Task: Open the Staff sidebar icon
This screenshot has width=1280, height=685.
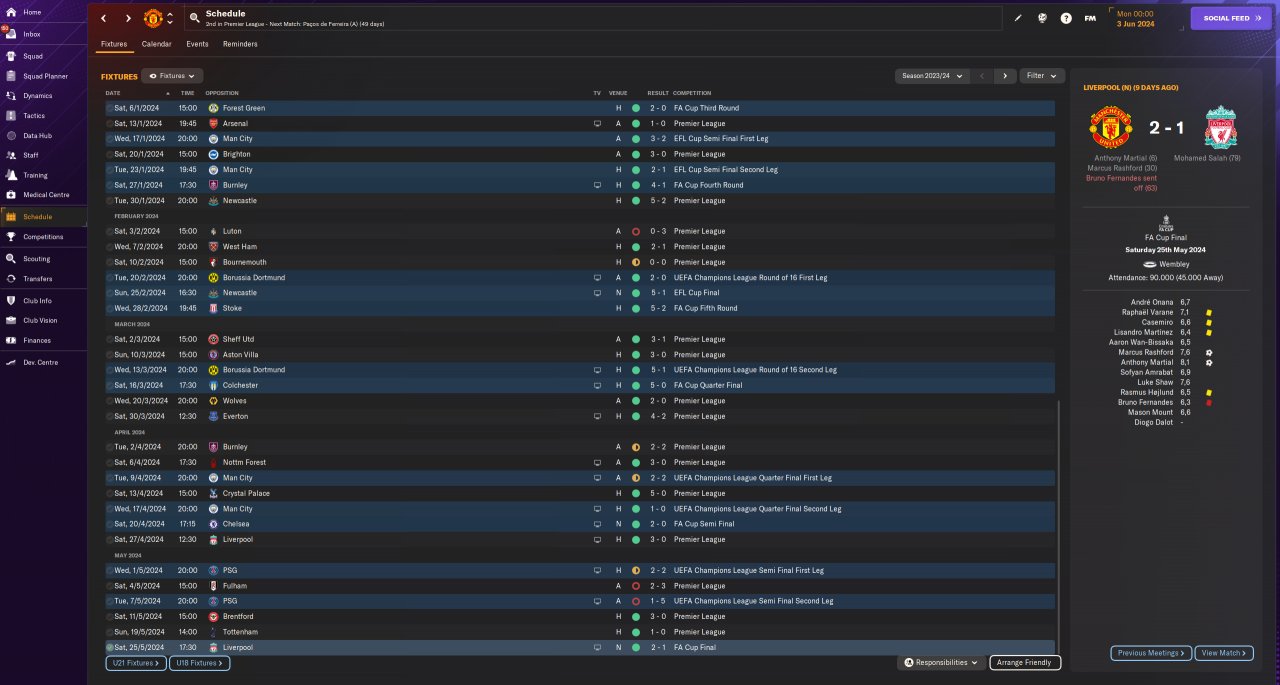Action: point(10,155)
